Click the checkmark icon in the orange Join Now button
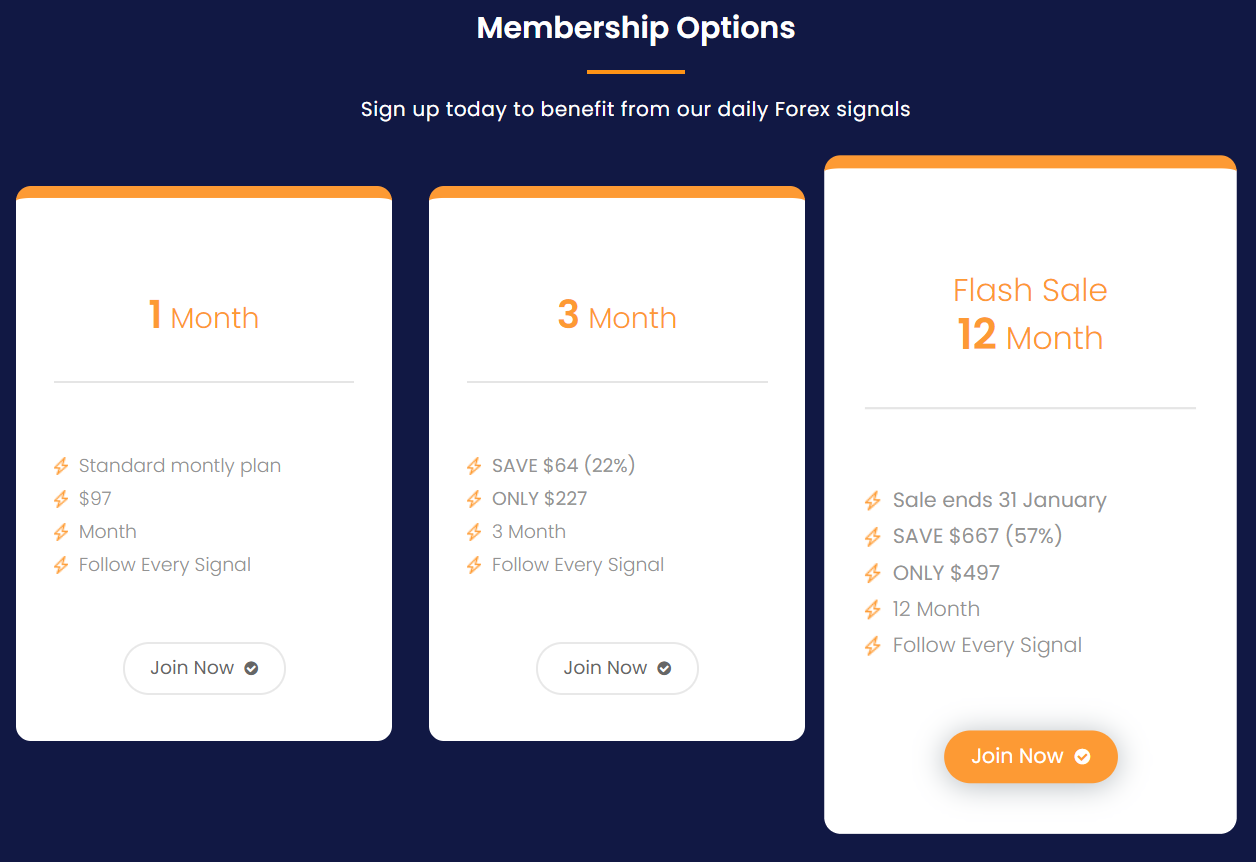Screen dimensions: 1256x862 coord(1082,757)
